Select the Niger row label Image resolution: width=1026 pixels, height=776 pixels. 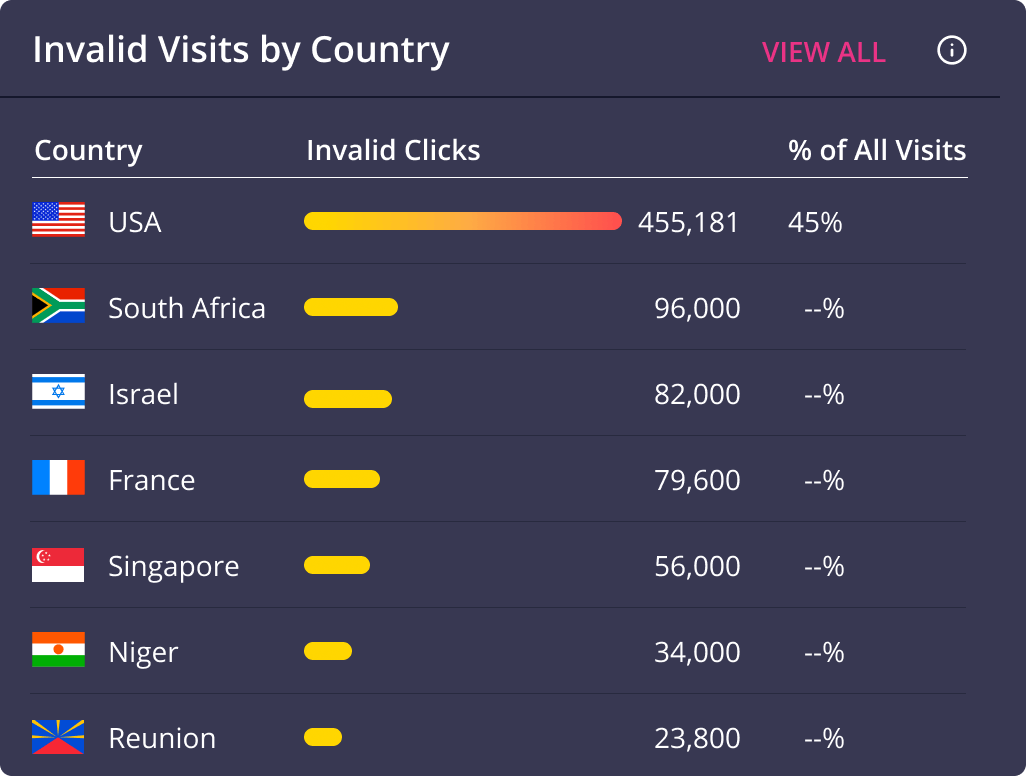click(143, 652)
